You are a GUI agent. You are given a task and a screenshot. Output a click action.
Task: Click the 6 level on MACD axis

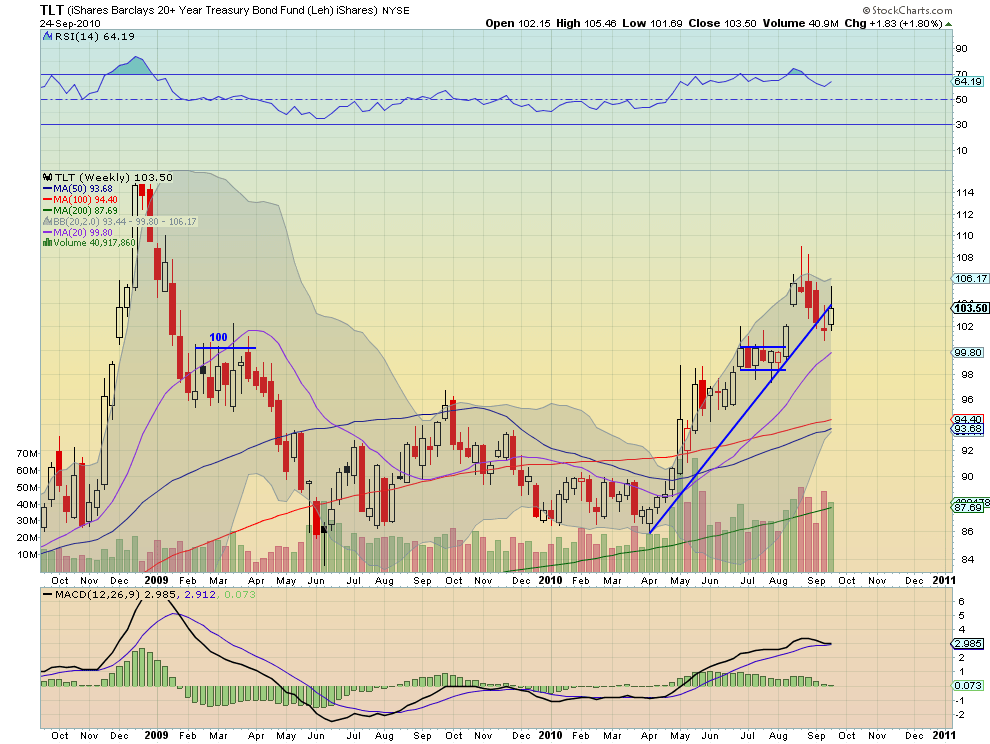pyautogui.click(x=961, y=601)
